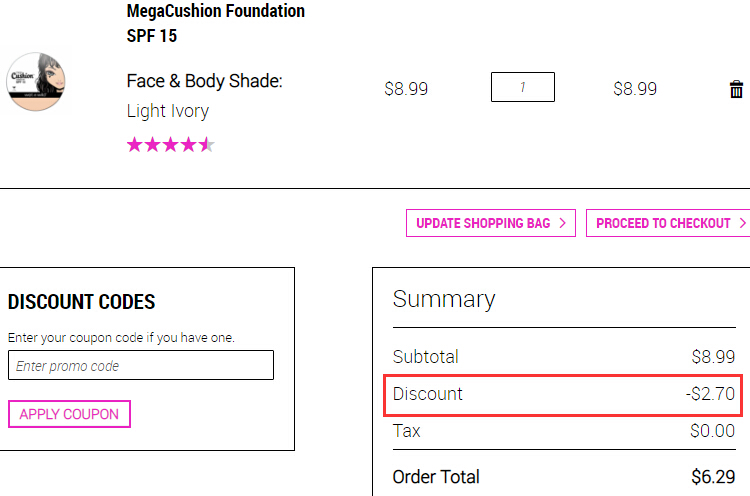Apply the coupon with APPLY COUPON button

pos(69,414)
